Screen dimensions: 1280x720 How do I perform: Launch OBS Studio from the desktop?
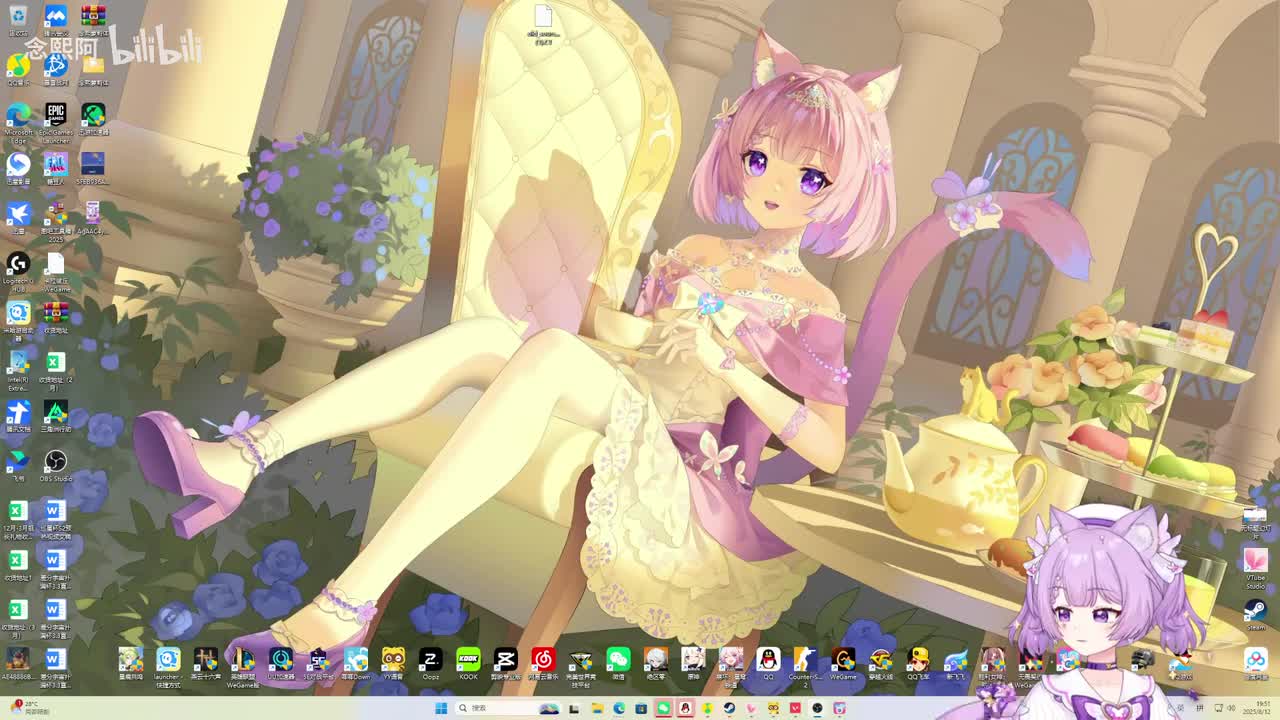coord(56,465)
